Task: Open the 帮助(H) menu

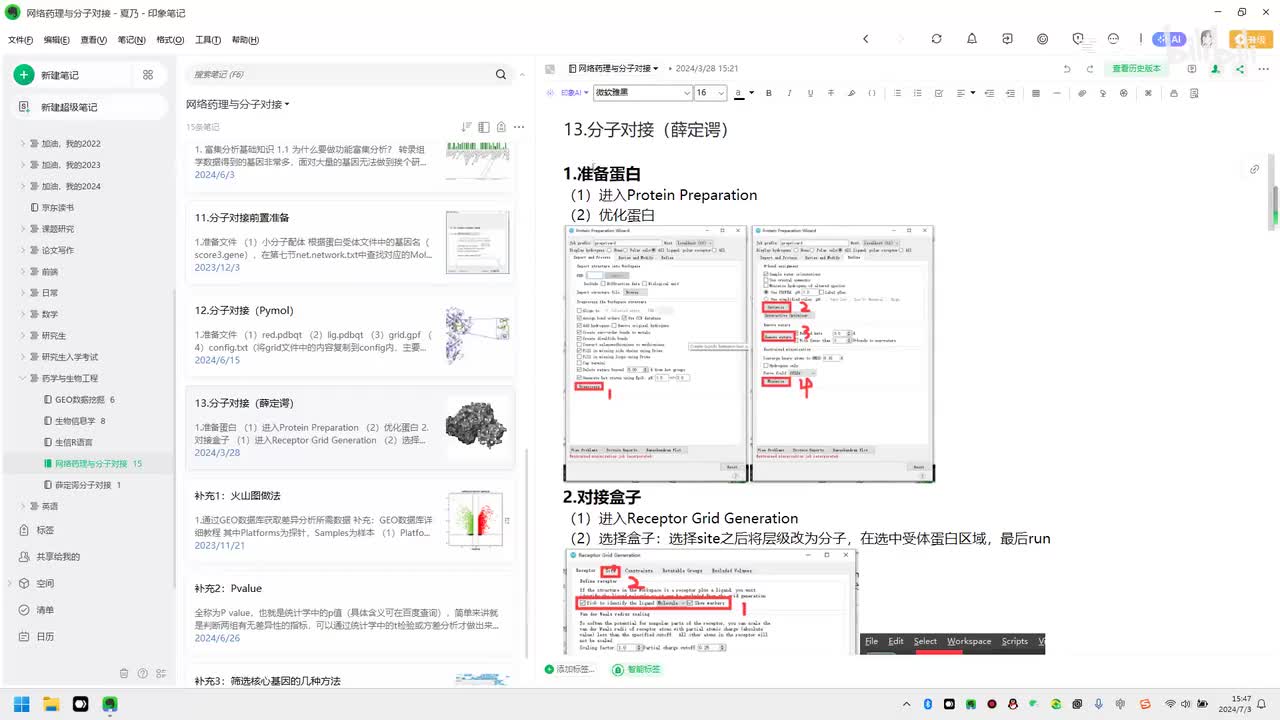Action: point(245,40)
